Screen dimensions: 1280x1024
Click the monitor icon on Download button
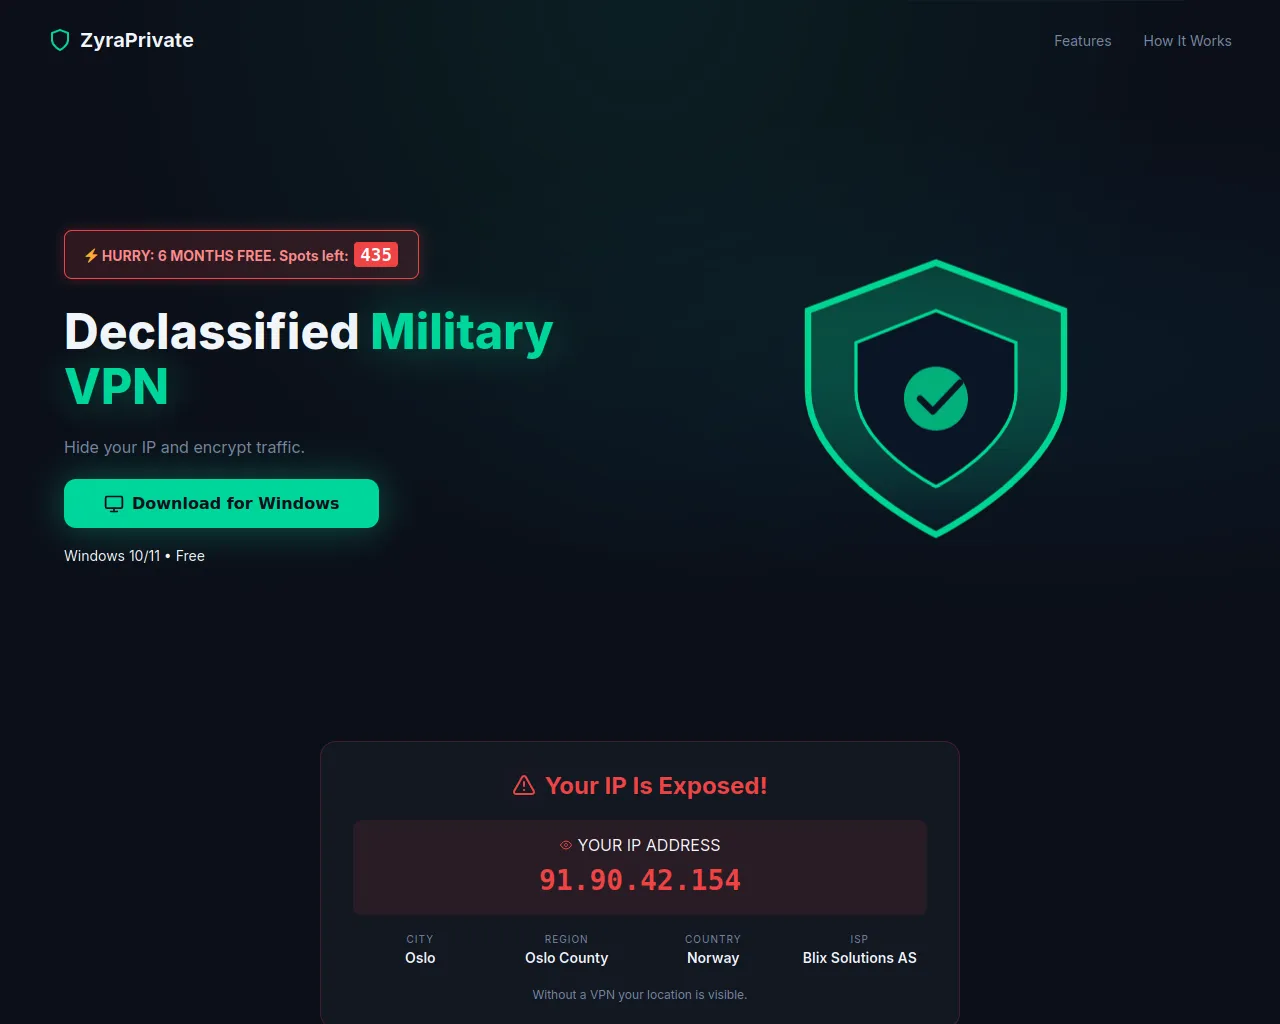point(114,504)
